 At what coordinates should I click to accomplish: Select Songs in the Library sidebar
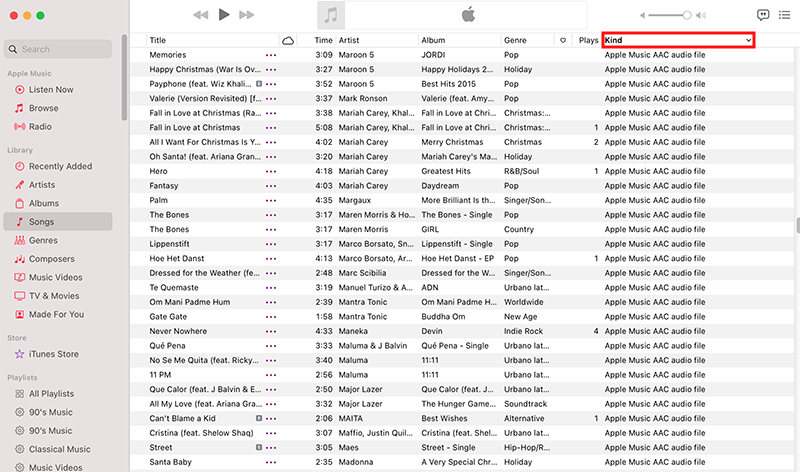[x=58, y=221]
